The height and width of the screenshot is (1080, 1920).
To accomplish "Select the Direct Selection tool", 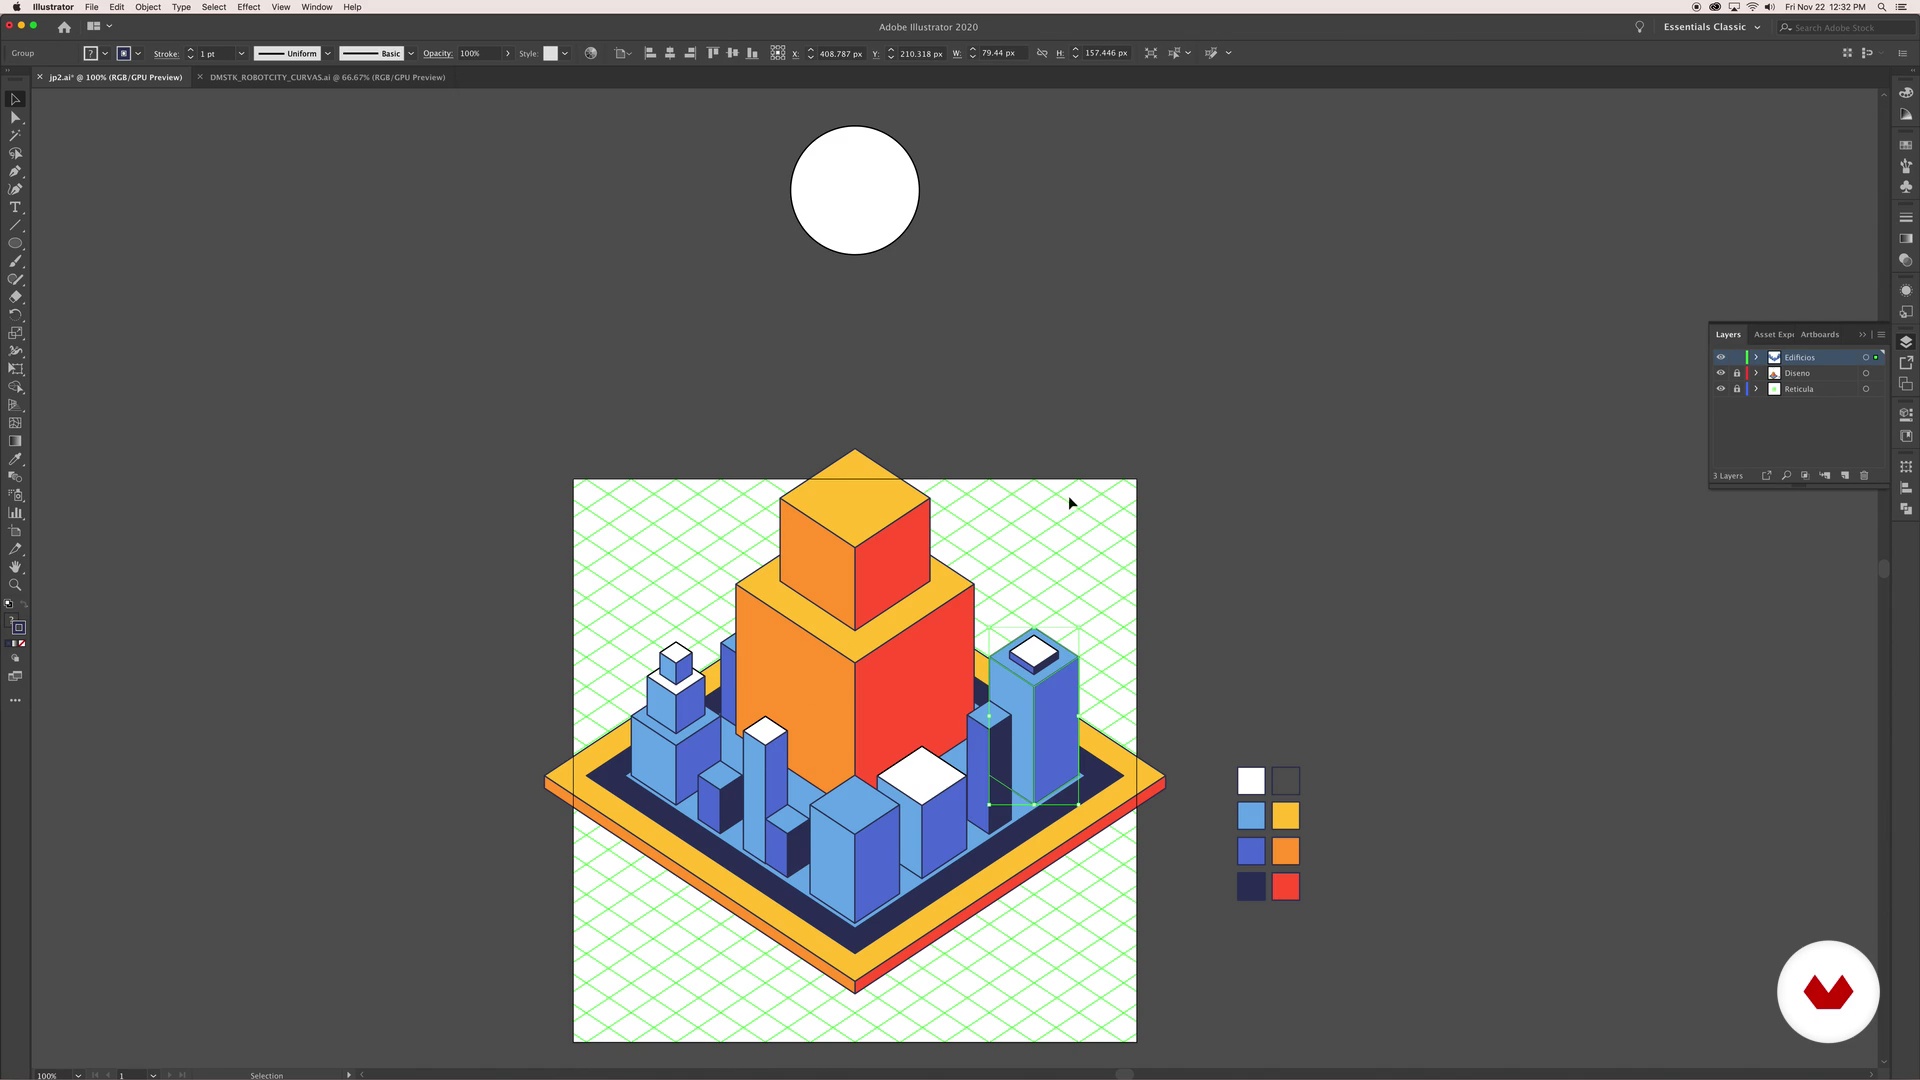I will pos(15,118).
